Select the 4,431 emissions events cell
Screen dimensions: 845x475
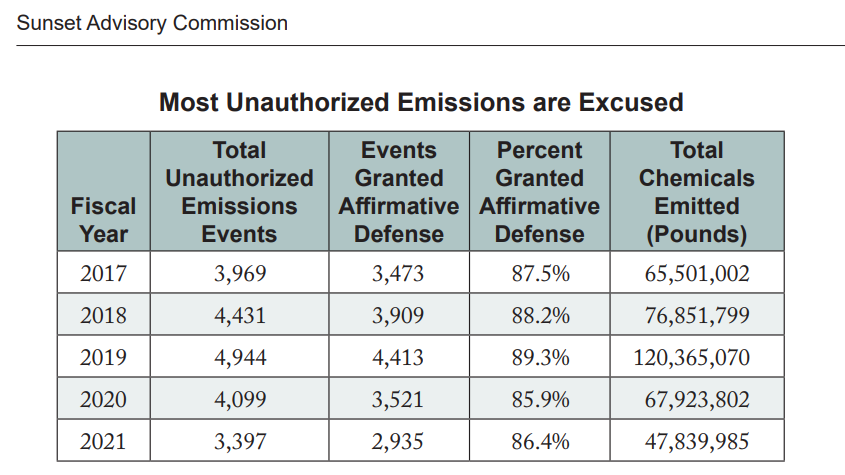(x=240, y=315)
